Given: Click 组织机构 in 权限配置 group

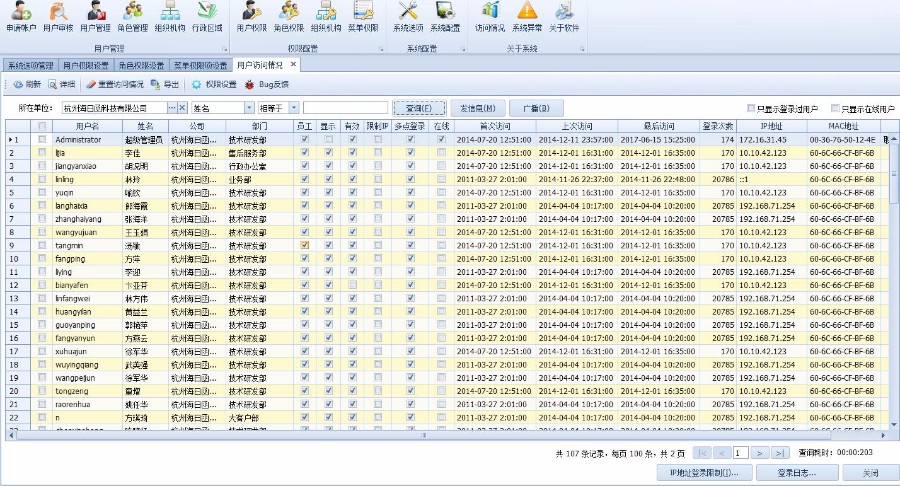Looking at the screenshot, I should [326, 17].
